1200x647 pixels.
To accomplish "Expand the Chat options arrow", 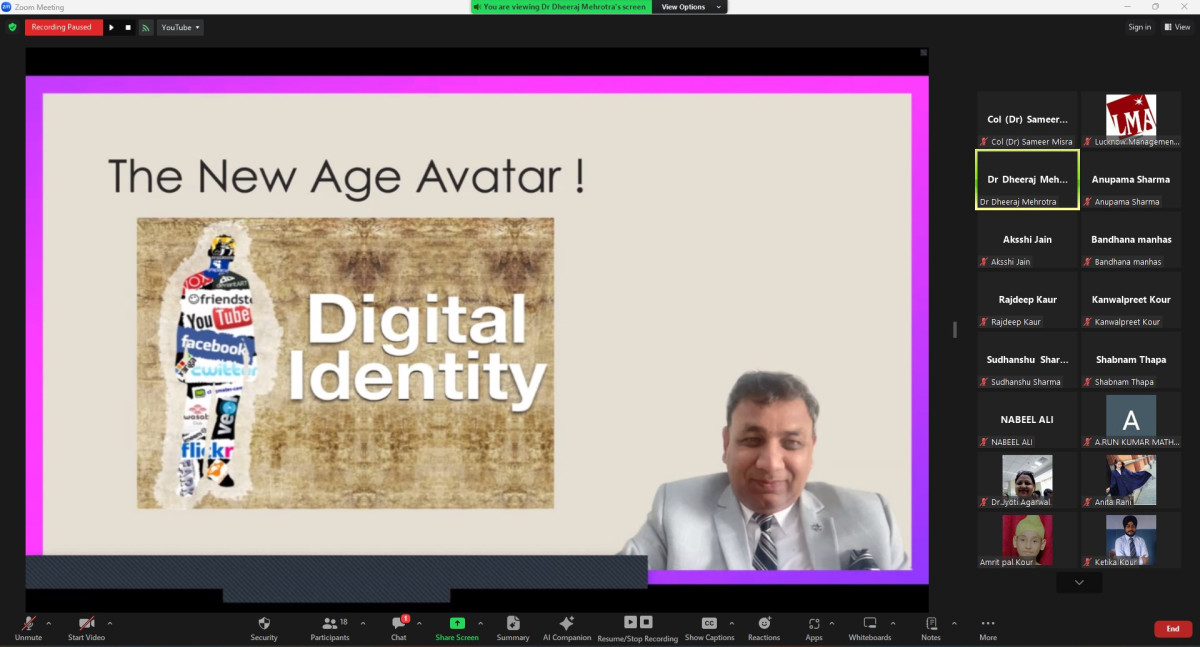I will click(x=419, y=623).
